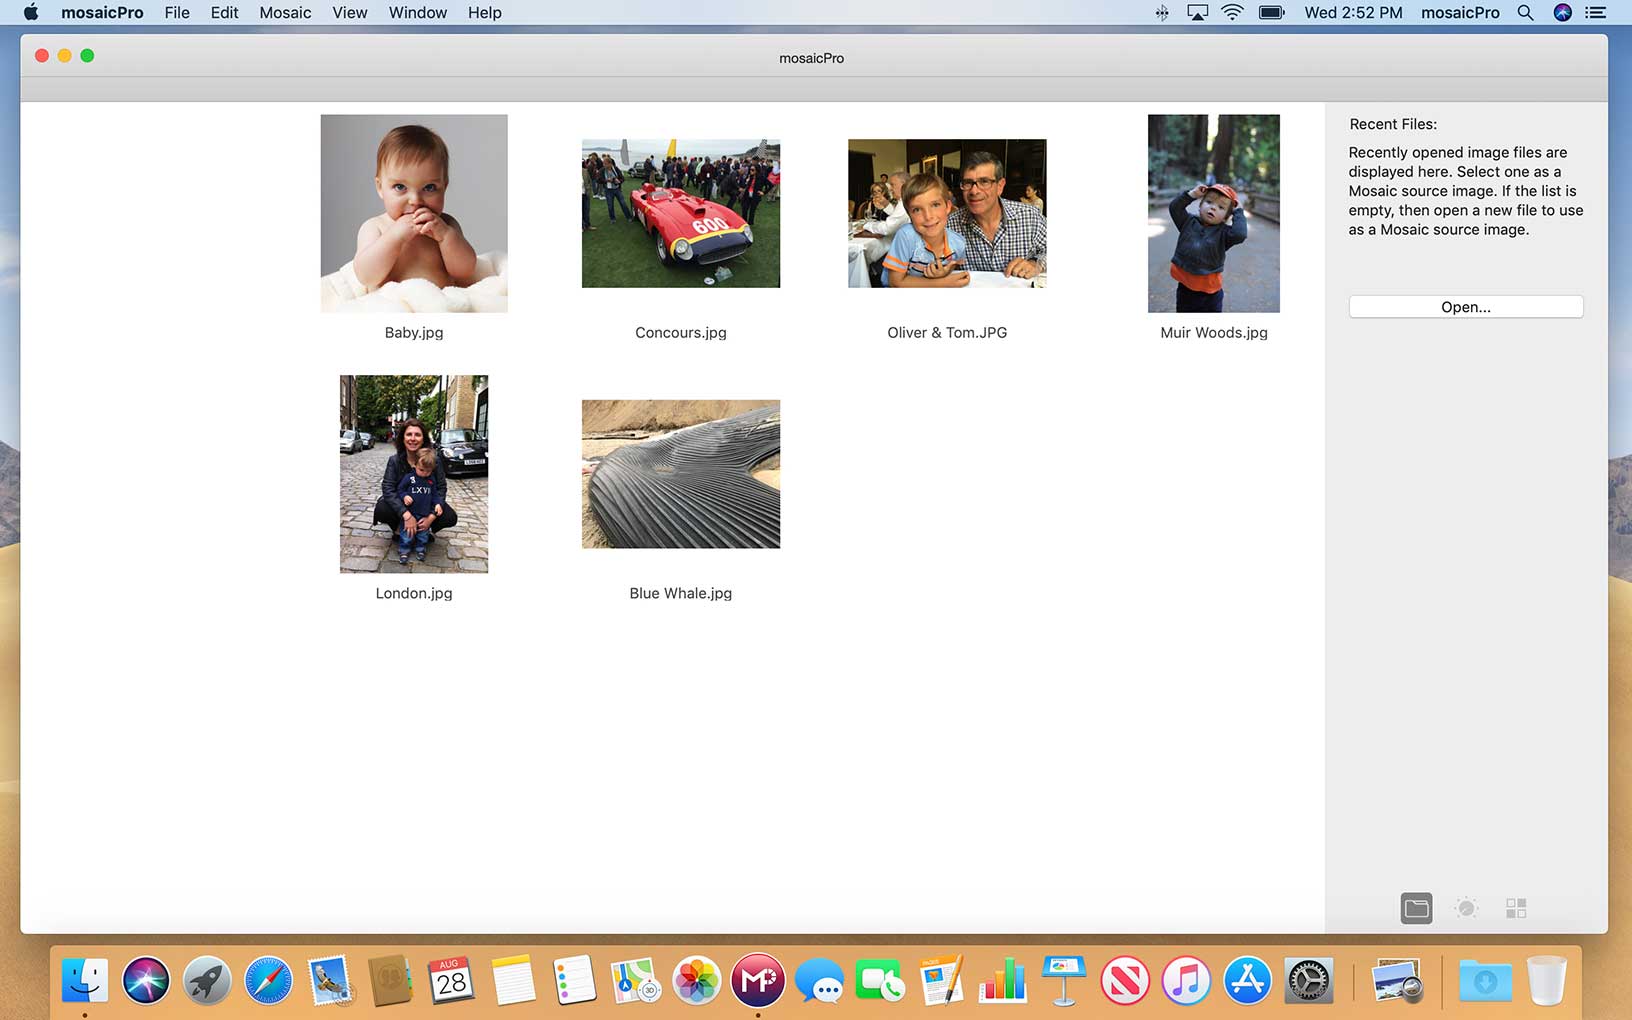
Task: Open Safari from the Dock
Action: (268, 981)
